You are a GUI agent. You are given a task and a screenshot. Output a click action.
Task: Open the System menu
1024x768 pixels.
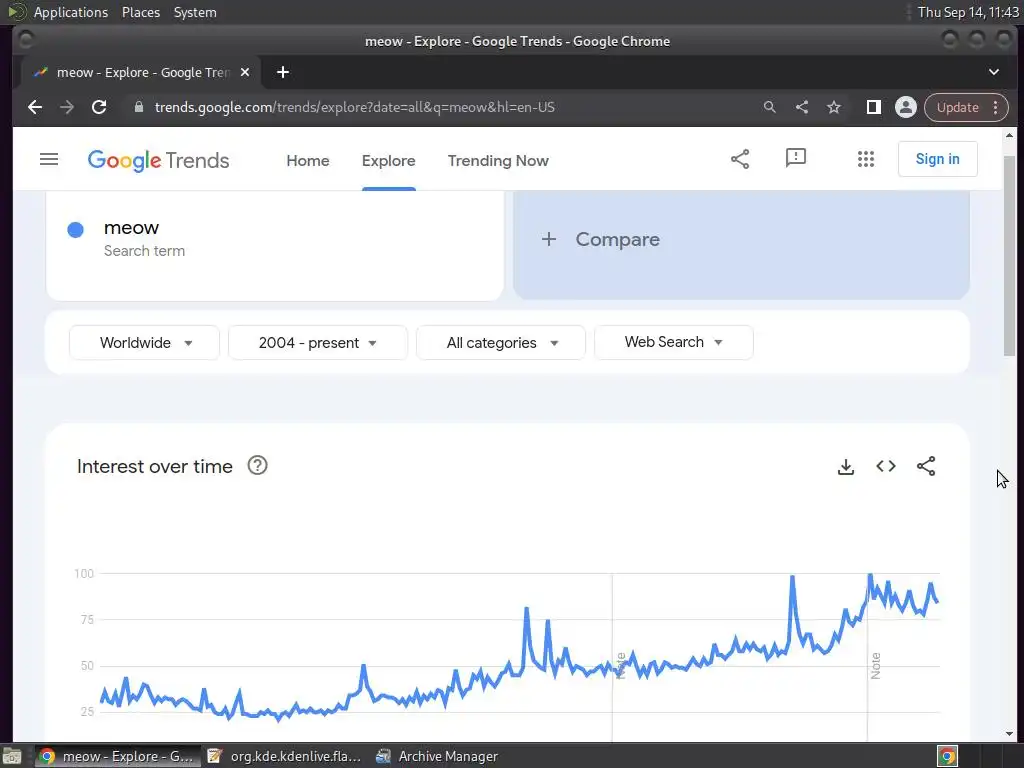195,12
